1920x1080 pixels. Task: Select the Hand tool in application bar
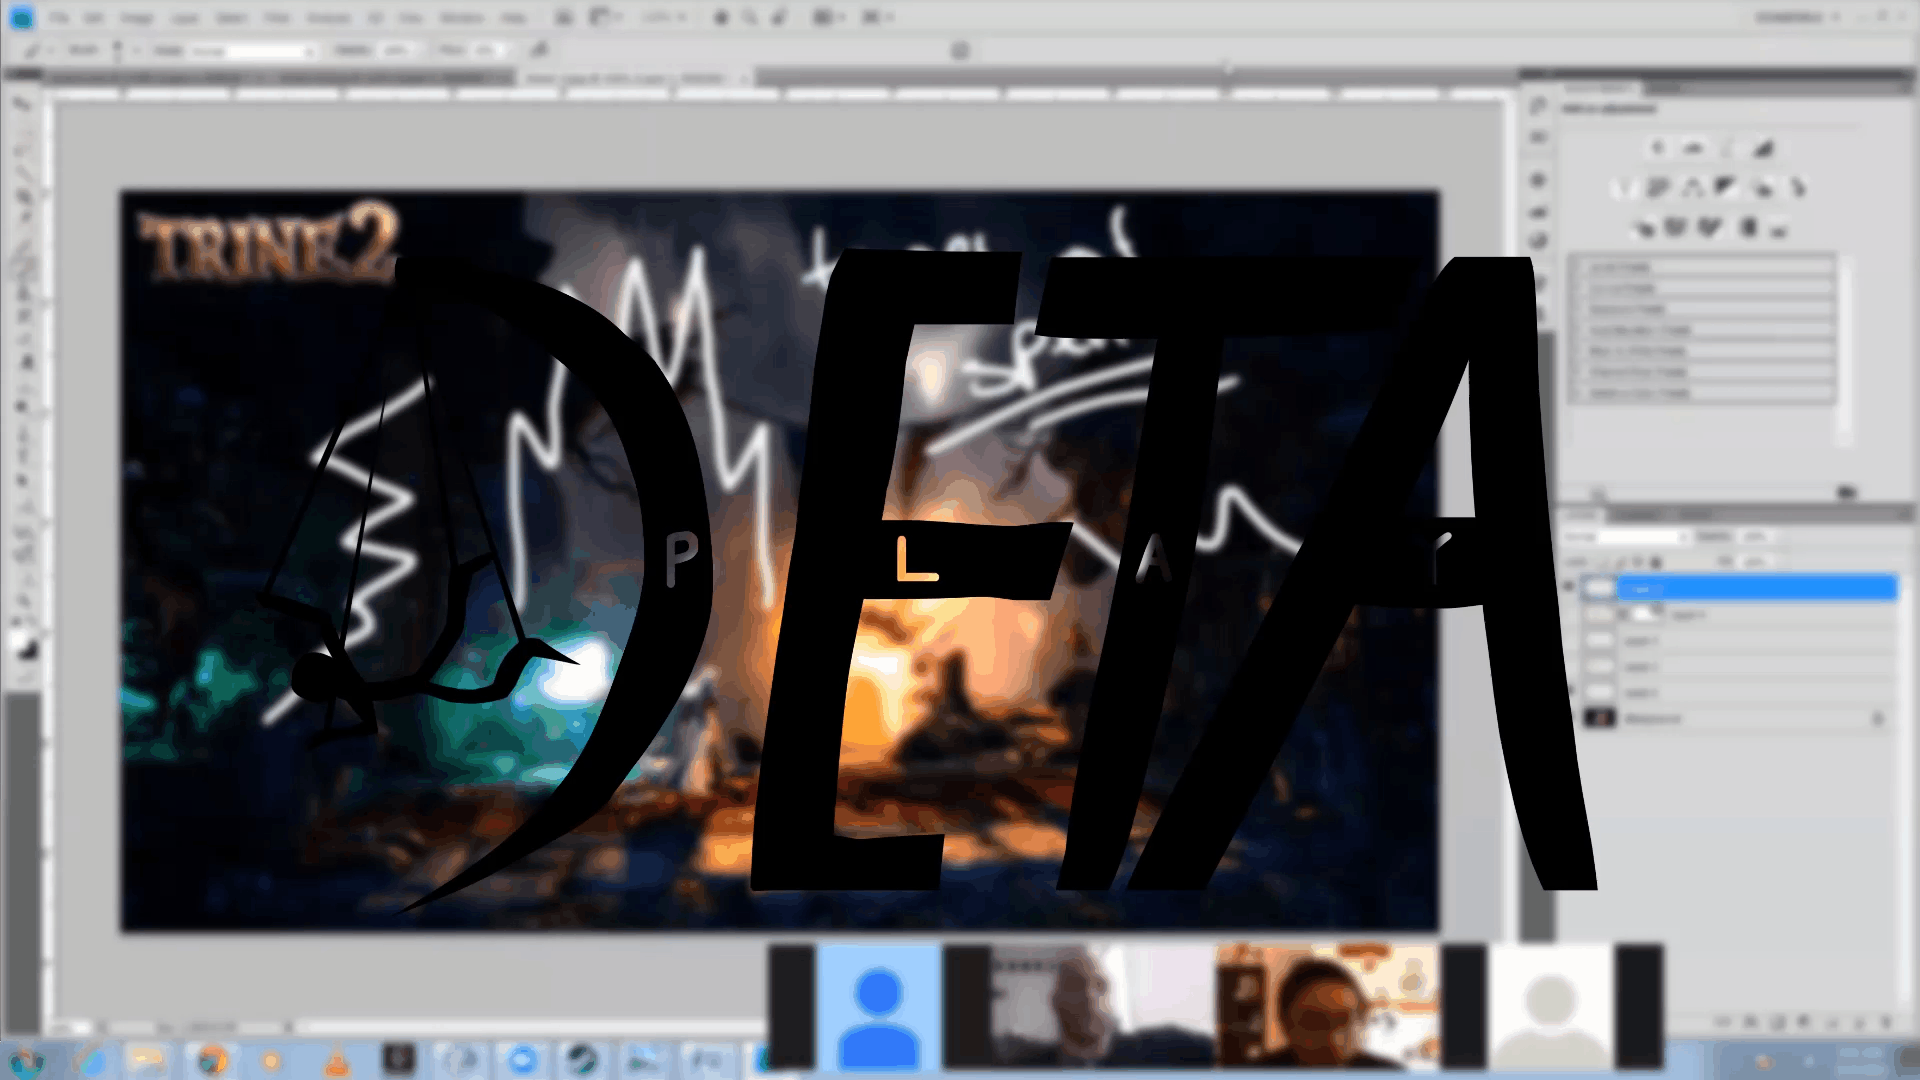721,17
